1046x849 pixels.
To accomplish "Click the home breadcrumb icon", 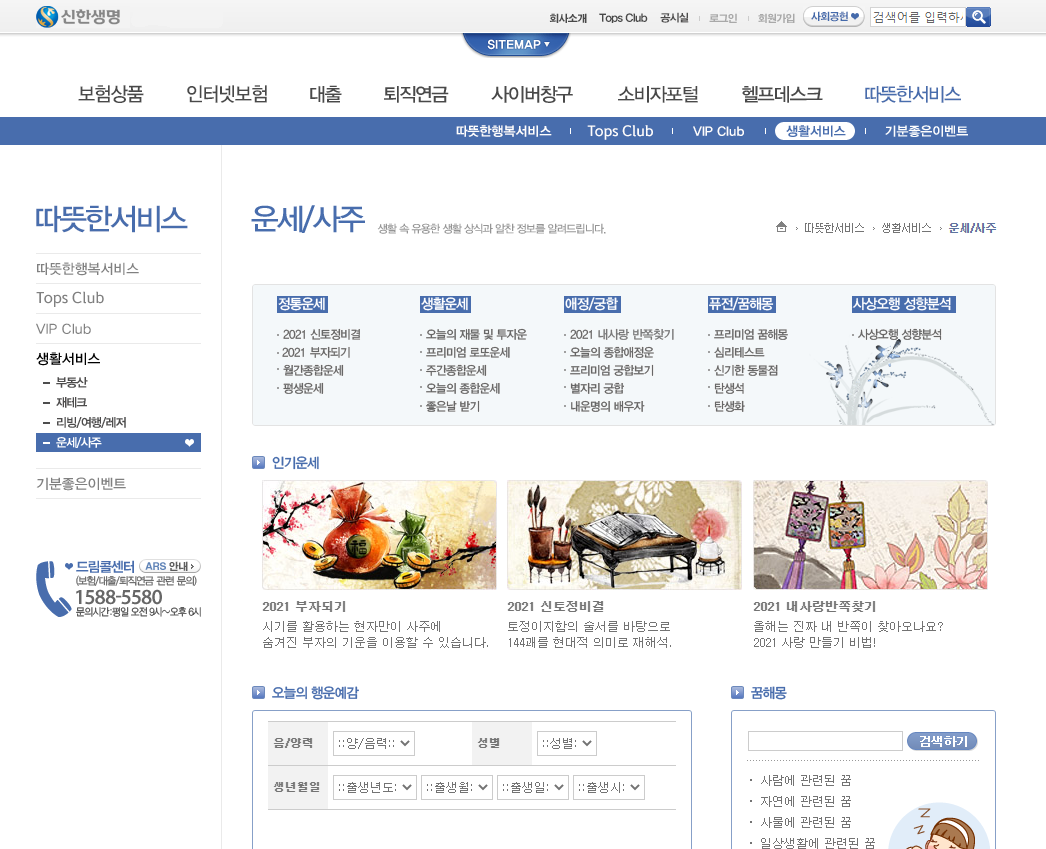I will (x=781, y=227).
